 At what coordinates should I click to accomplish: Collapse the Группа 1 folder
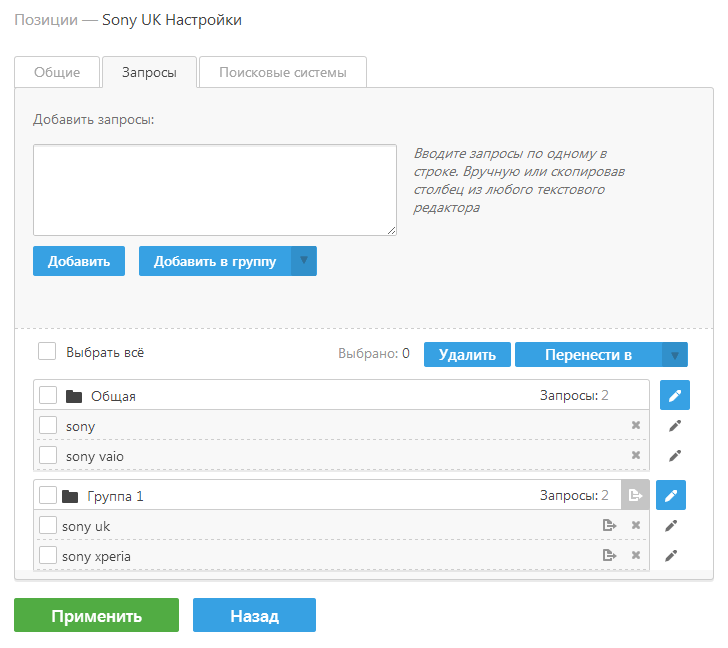(x=70, y=496)
